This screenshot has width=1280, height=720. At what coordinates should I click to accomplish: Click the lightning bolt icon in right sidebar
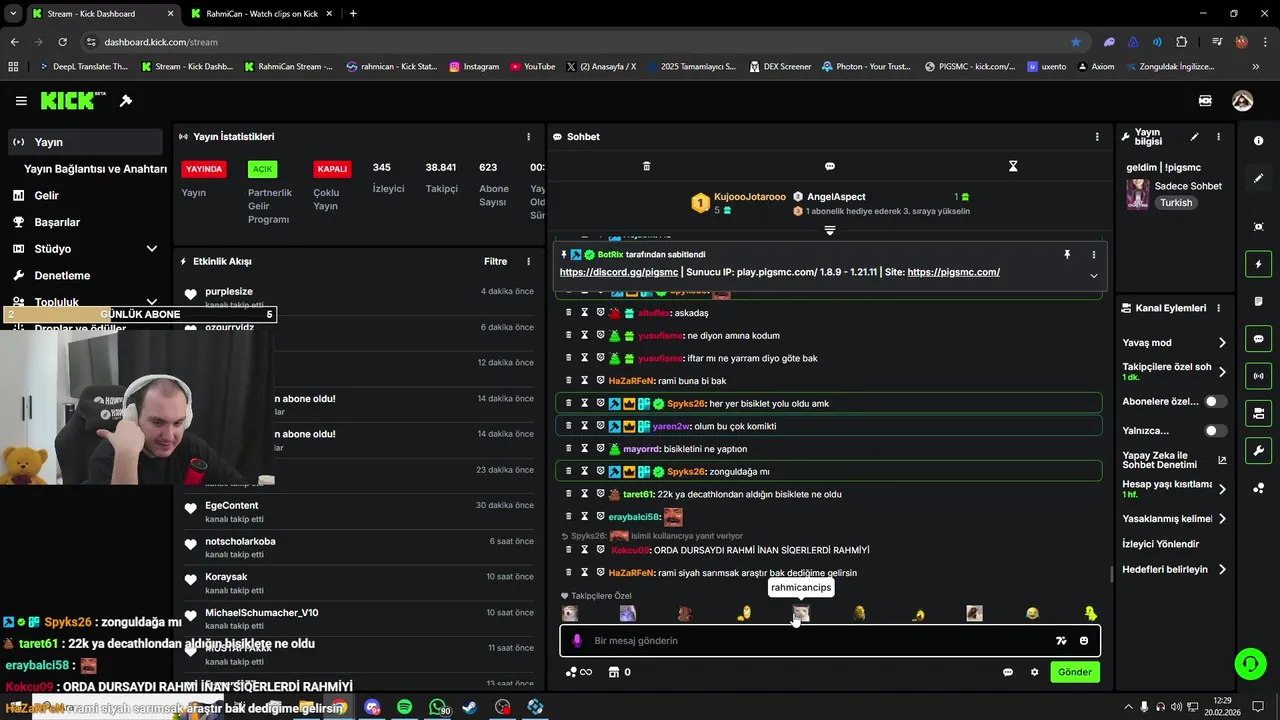click(1258, 264)
